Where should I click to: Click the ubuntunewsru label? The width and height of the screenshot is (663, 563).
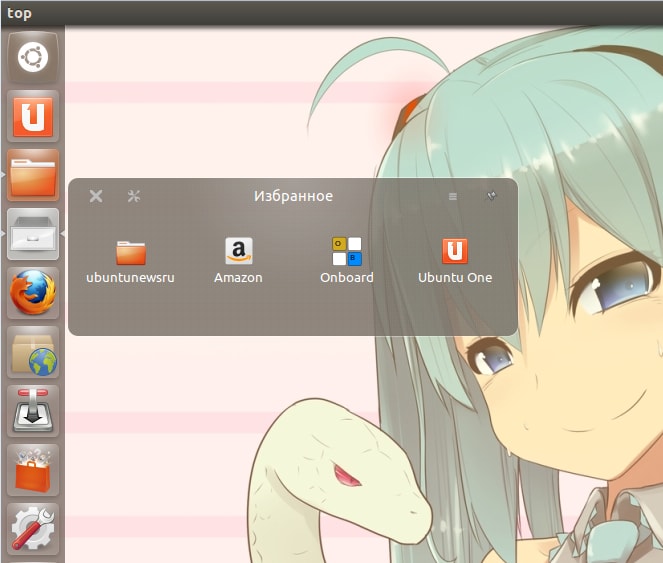click(130, 277)
